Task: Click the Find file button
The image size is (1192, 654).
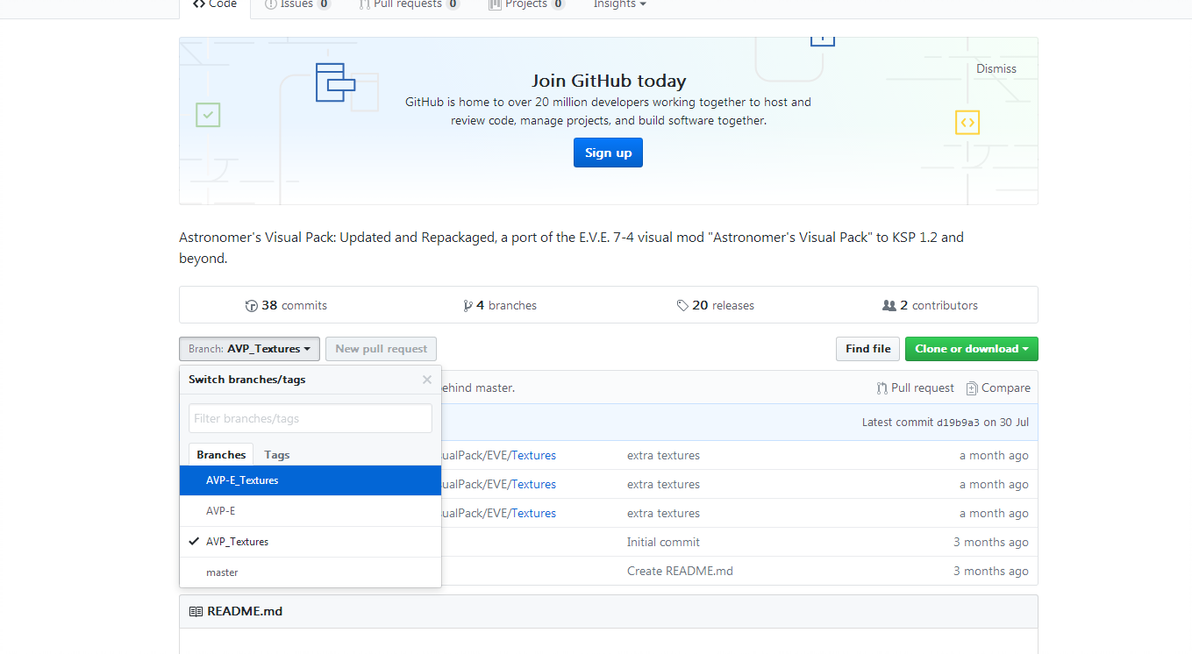Action: 867,349
